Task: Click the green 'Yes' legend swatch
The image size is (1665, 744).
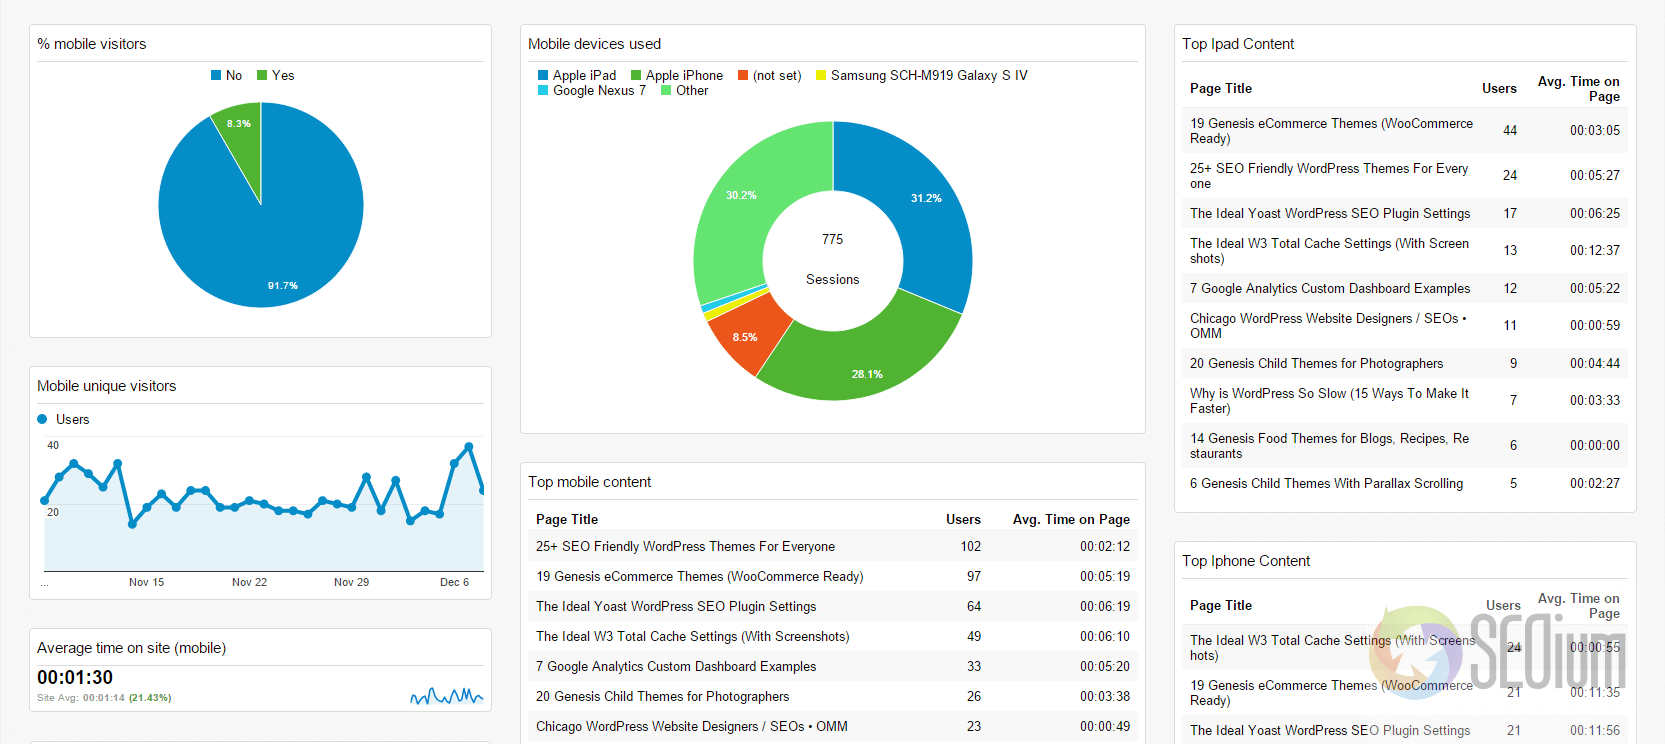Action: pyautogui.click(x=262, y=75)
